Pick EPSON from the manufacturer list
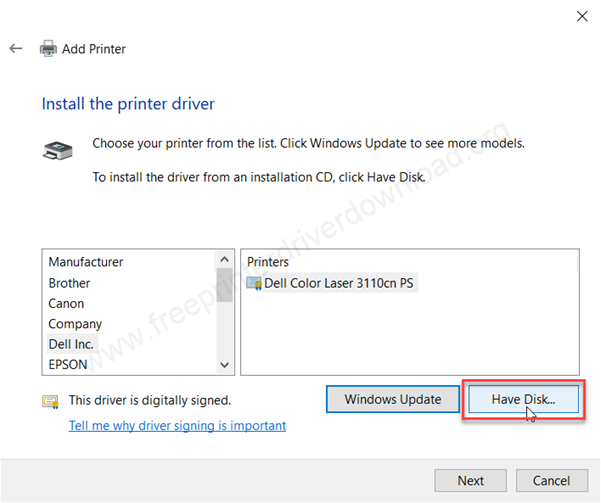 click(68, 365)
